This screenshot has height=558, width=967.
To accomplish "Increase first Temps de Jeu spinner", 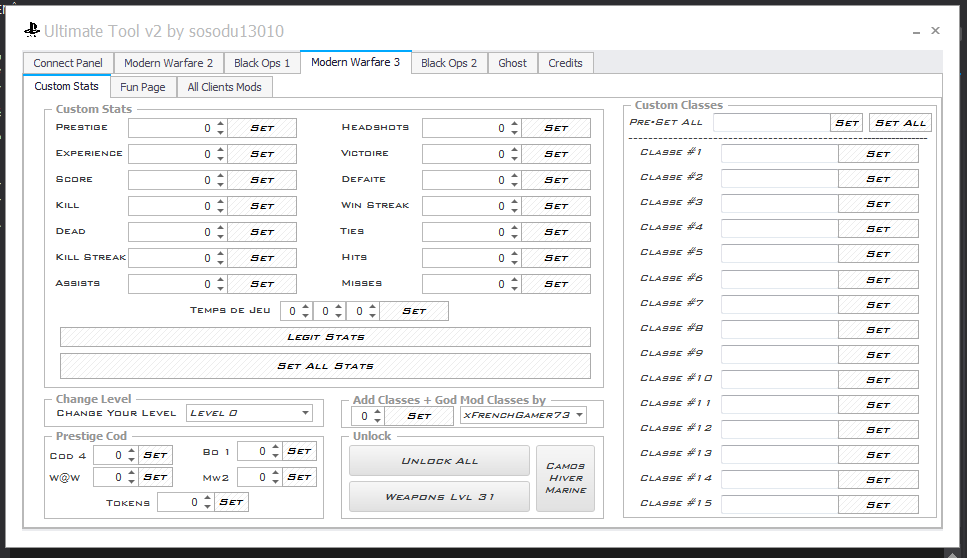I will click(305, 307).
